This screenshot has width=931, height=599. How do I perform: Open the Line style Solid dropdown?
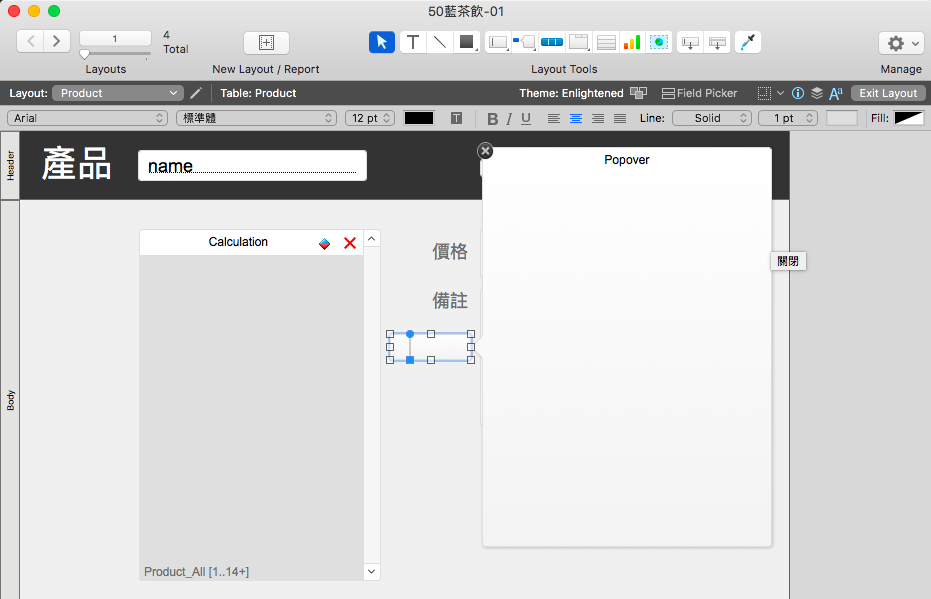(x=712, y=118)
